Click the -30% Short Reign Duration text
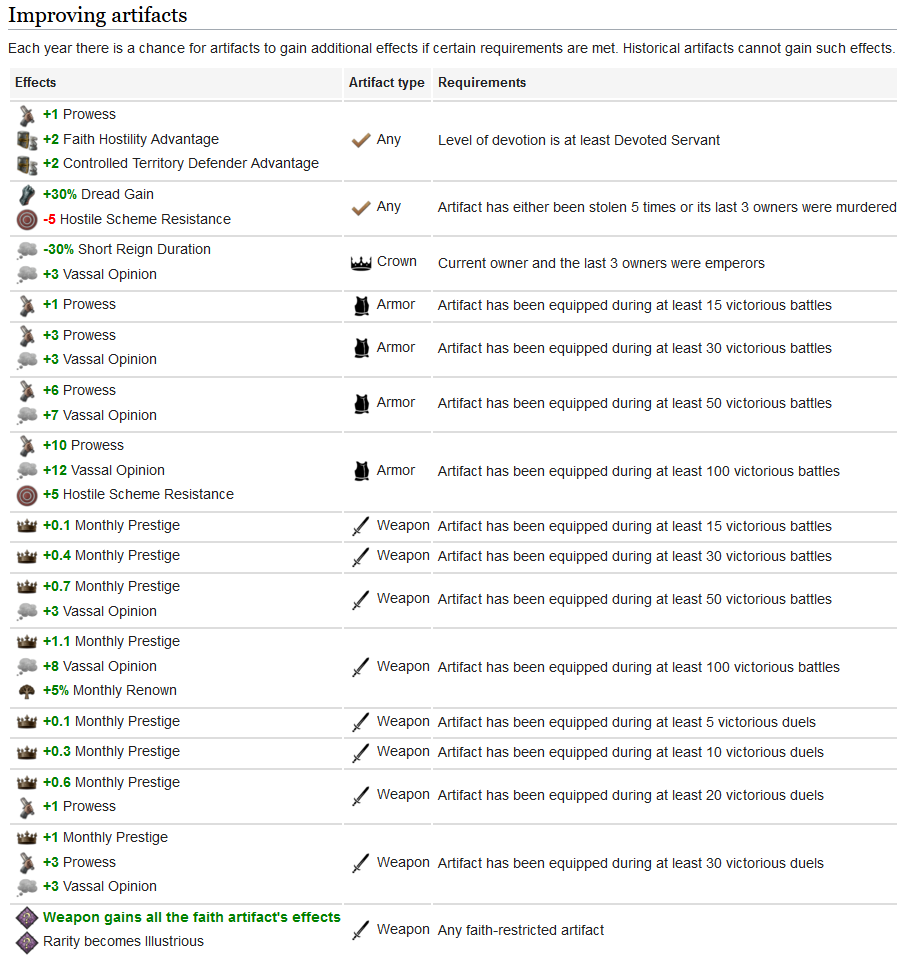 126,249
